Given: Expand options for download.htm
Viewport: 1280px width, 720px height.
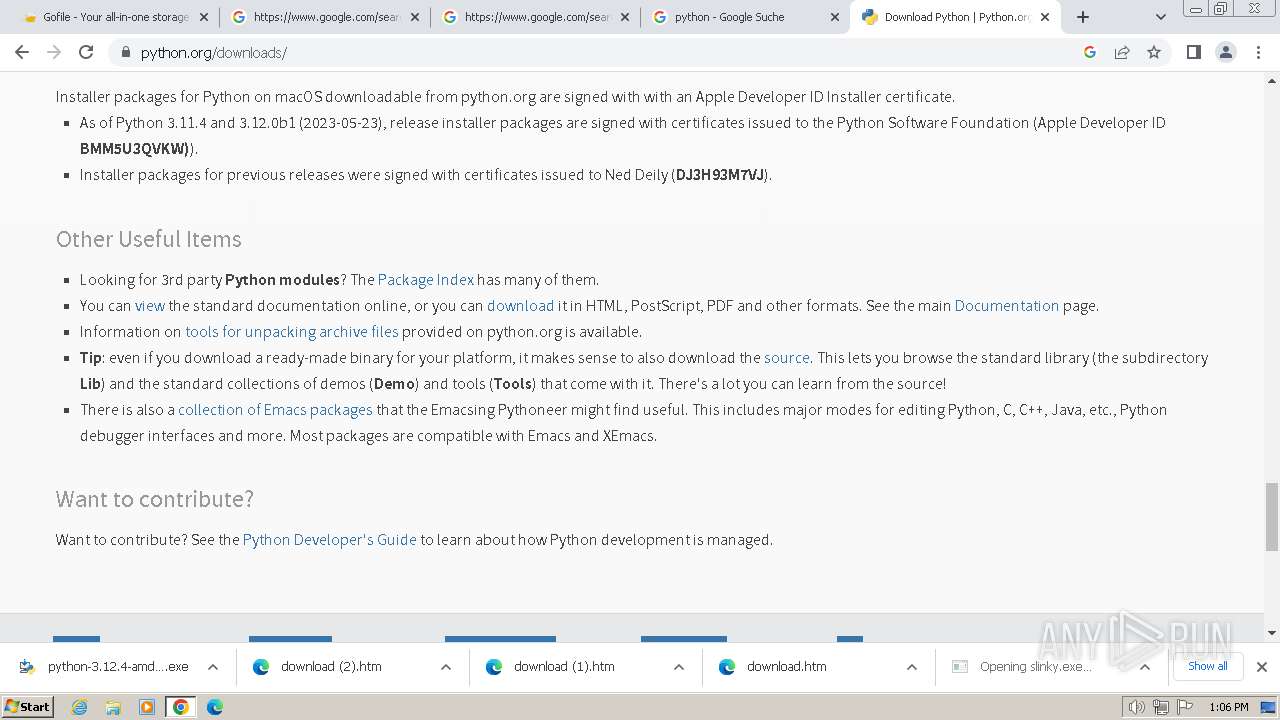Looking at the screenshot, I should click(x=912, y=667).
